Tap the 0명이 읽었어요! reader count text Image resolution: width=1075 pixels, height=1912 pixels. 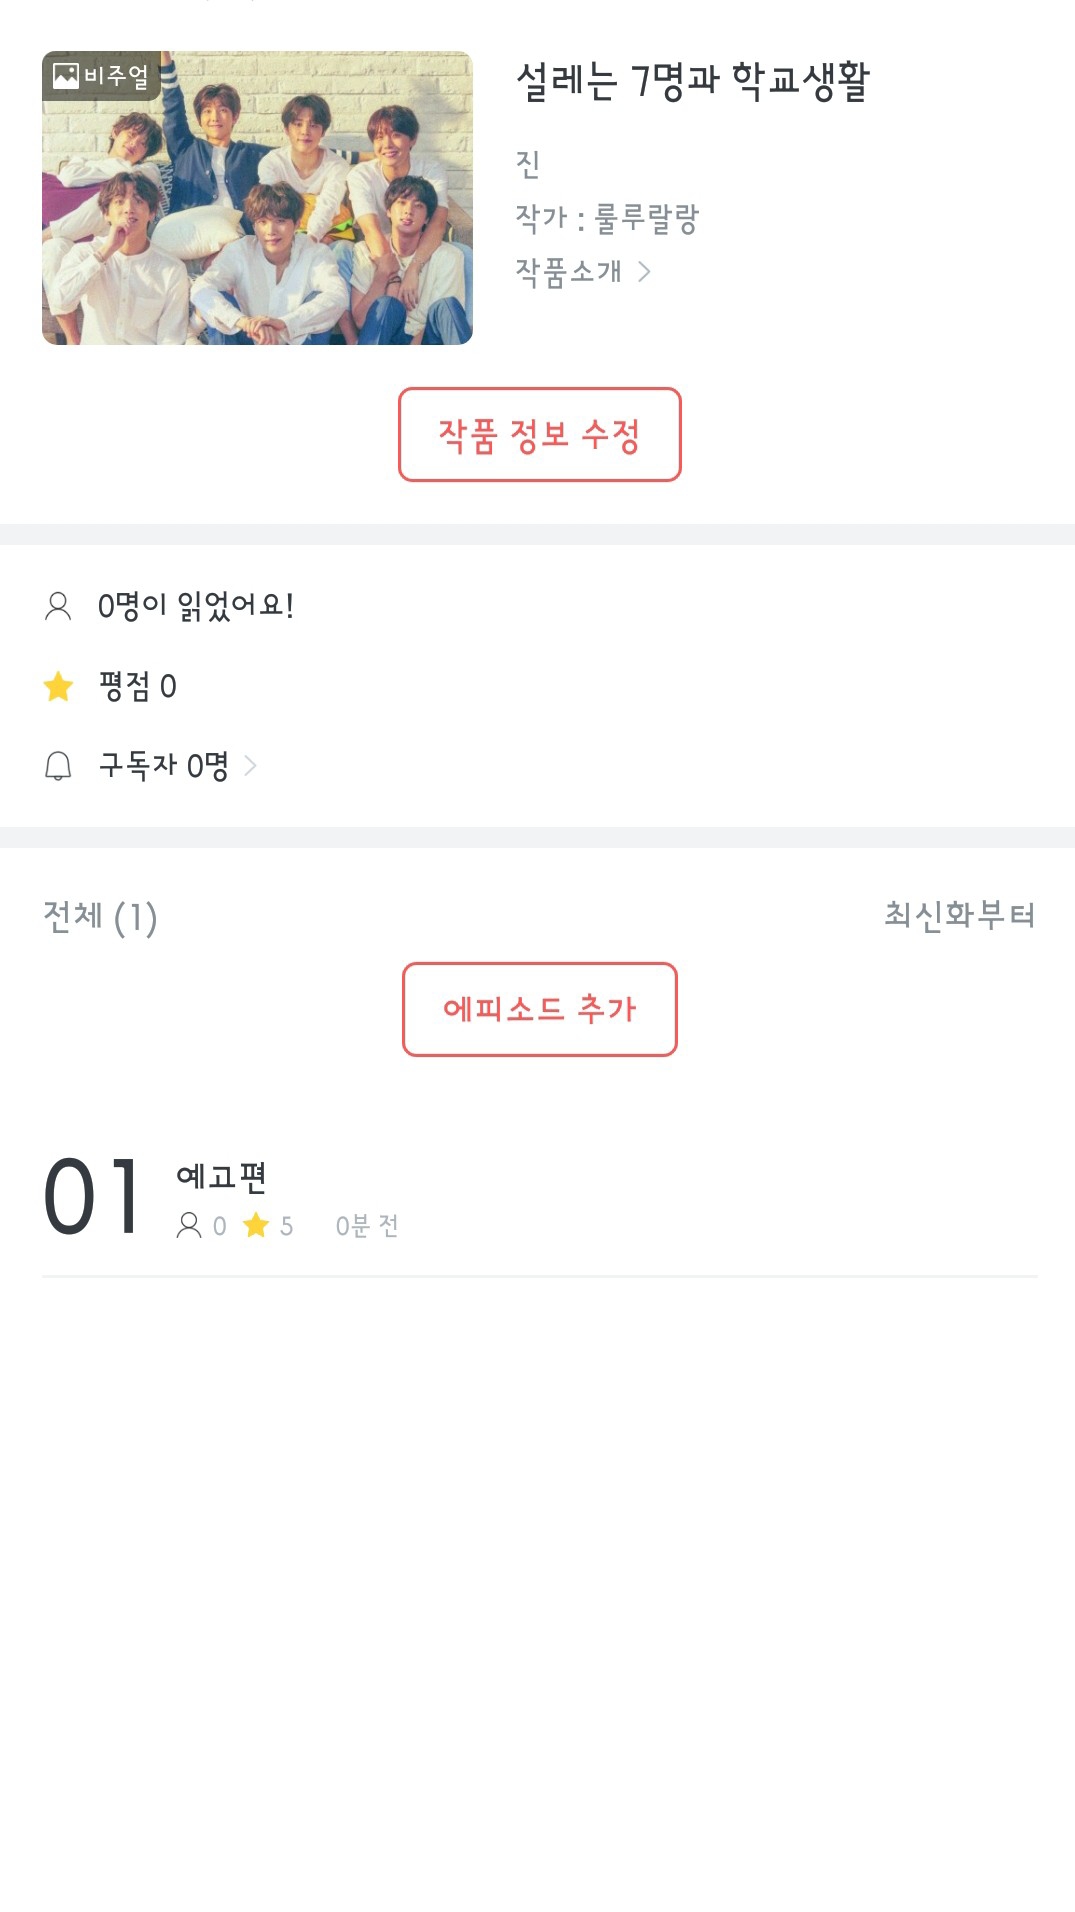pyautogui.click(x=196, y=606)
